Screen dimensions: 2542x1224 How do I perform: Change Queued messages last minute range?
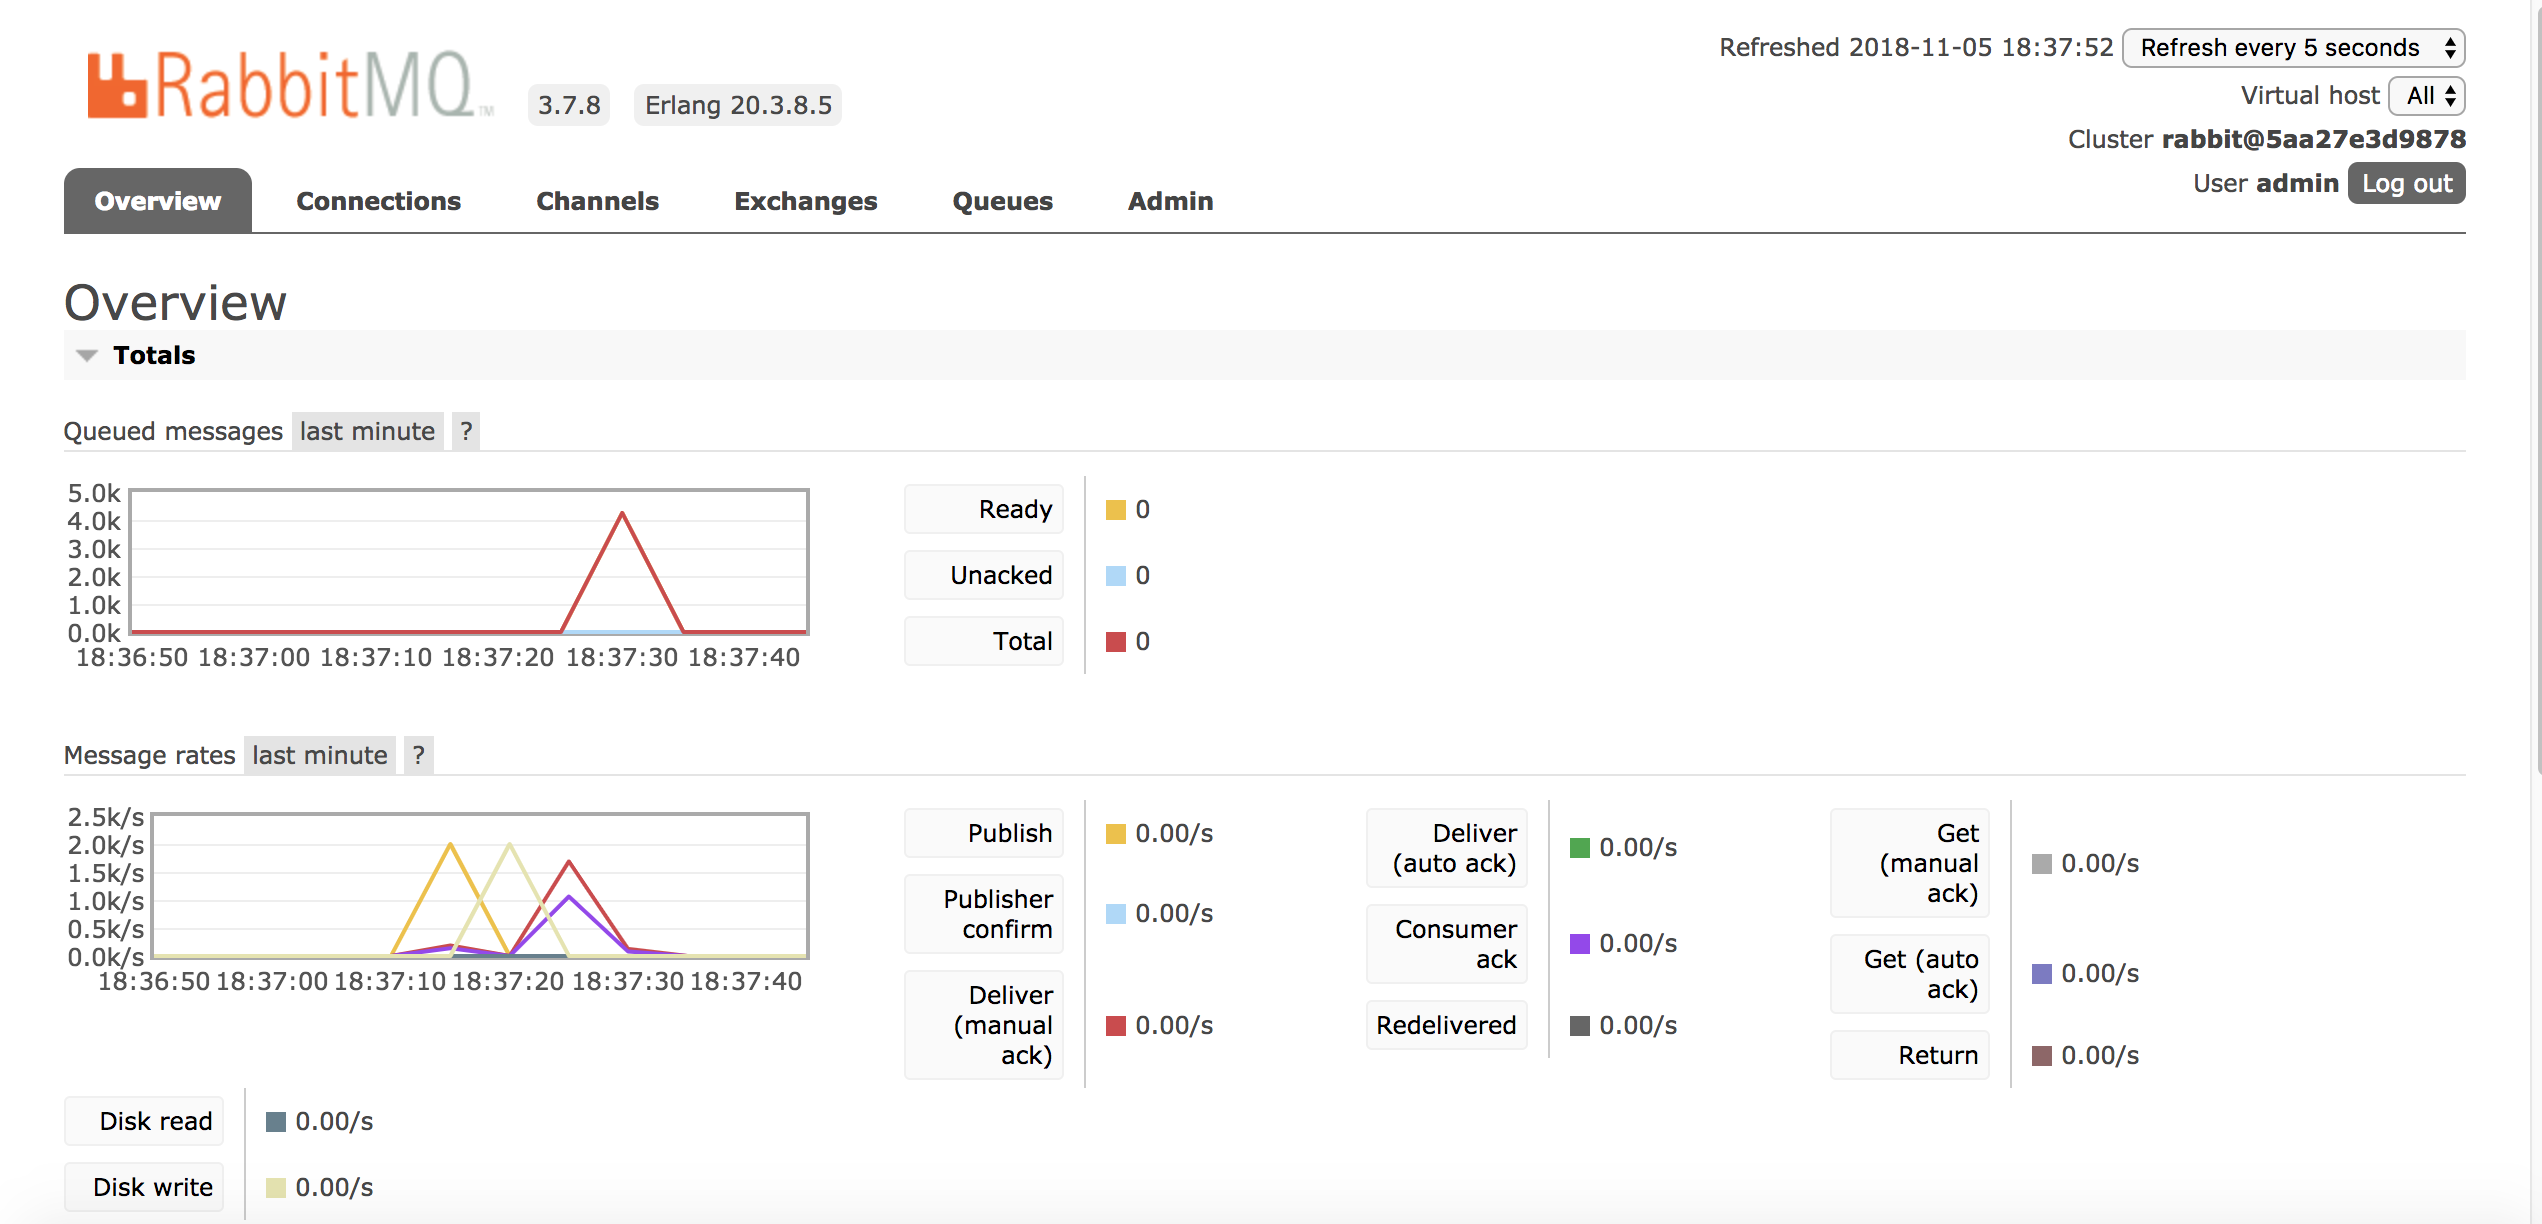(x=367, y=431)
